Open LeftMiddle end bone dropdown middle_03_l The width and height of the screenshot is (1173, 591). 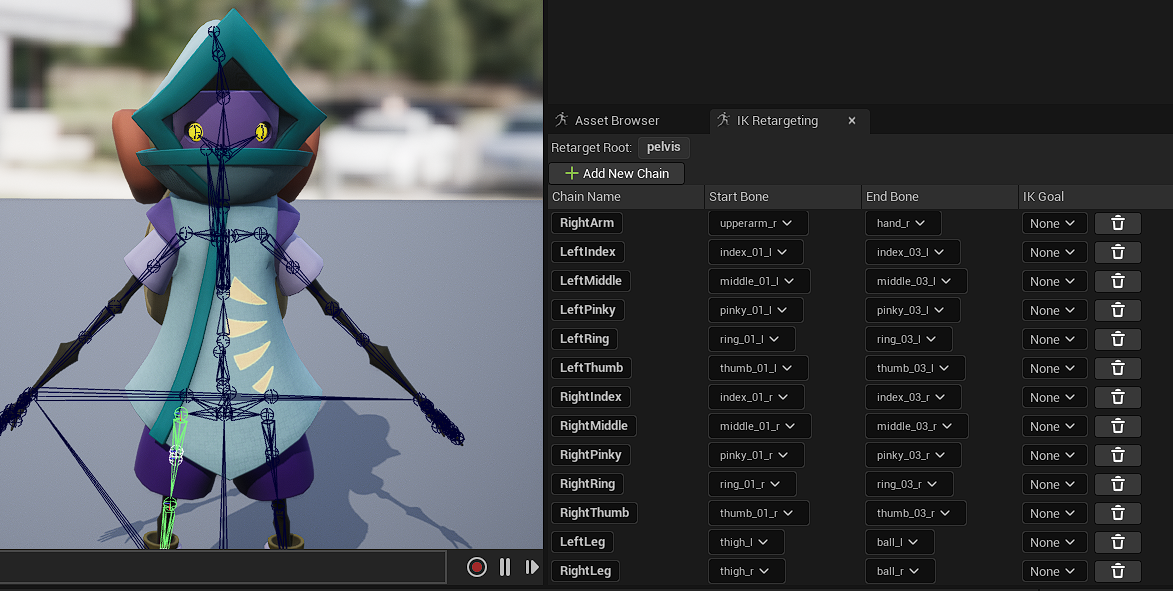coord(916,281)
